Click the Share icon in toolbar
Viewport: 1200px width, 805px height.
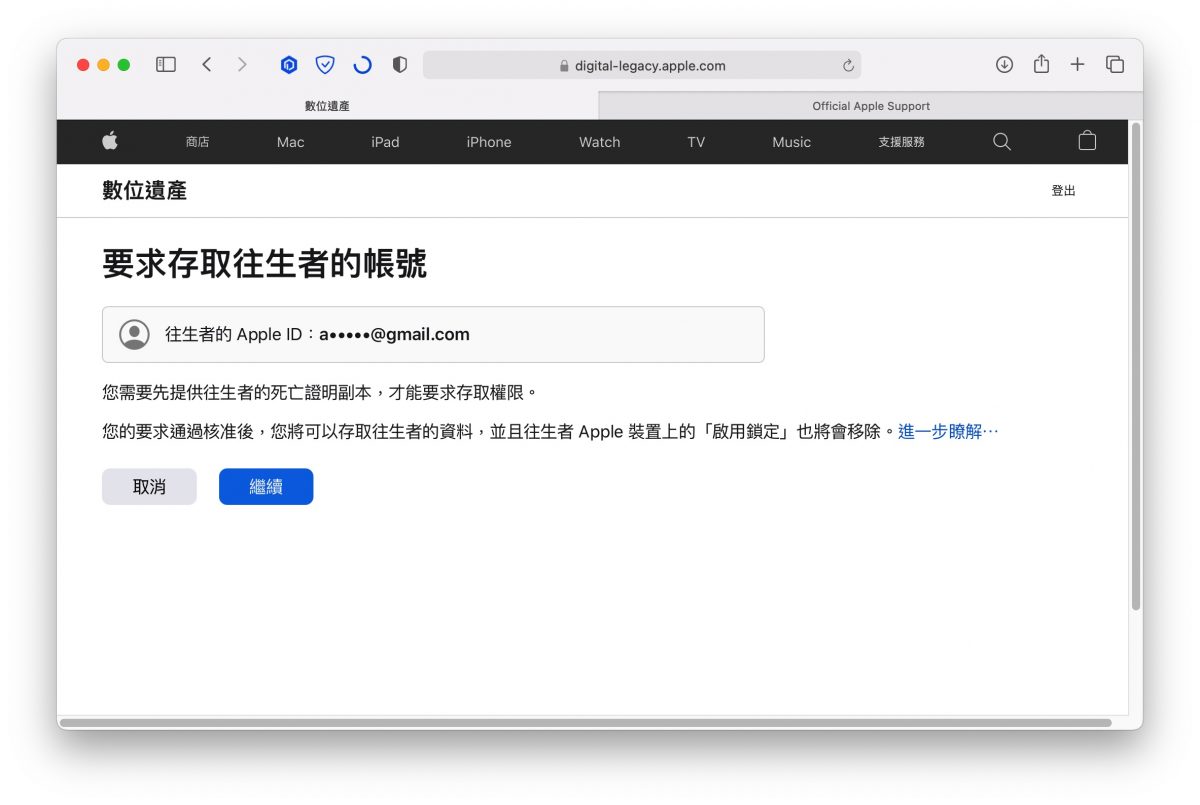(x=1041, y=64)
